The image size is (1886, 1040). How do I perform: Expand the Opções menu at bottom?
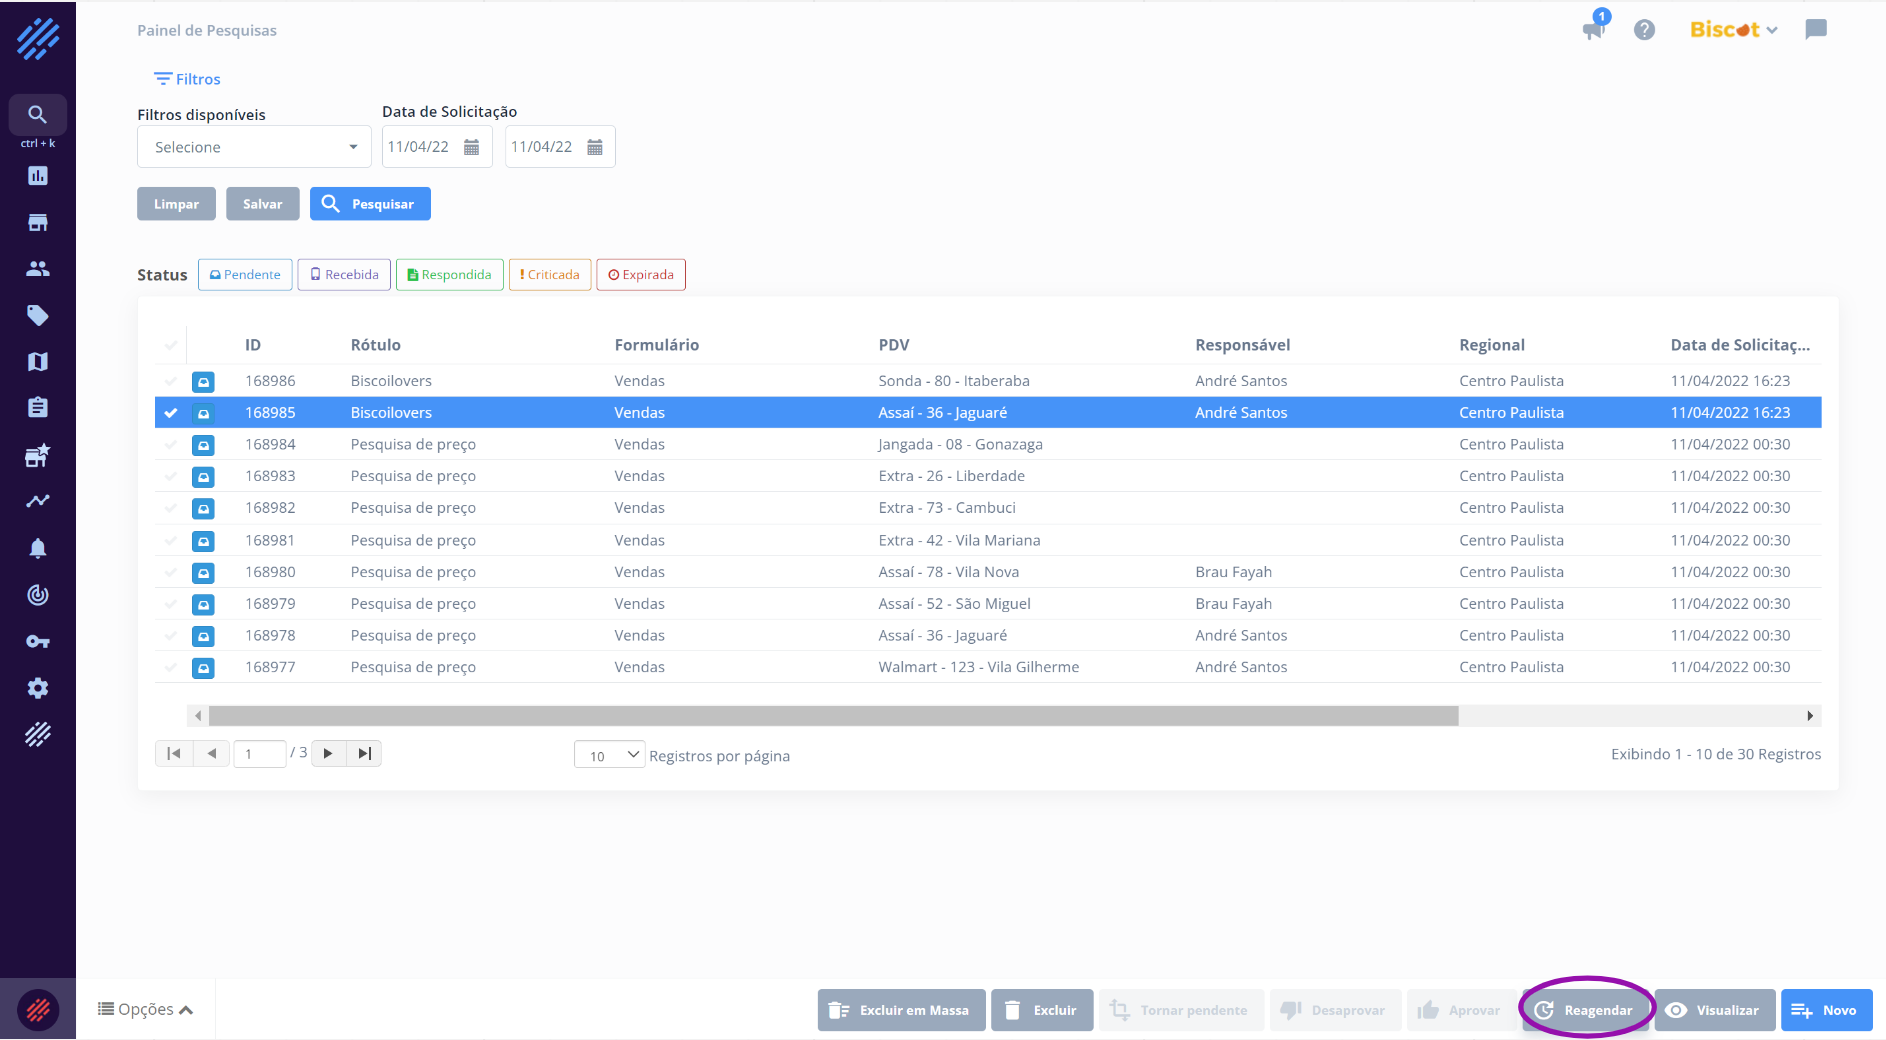(146, 1009)
